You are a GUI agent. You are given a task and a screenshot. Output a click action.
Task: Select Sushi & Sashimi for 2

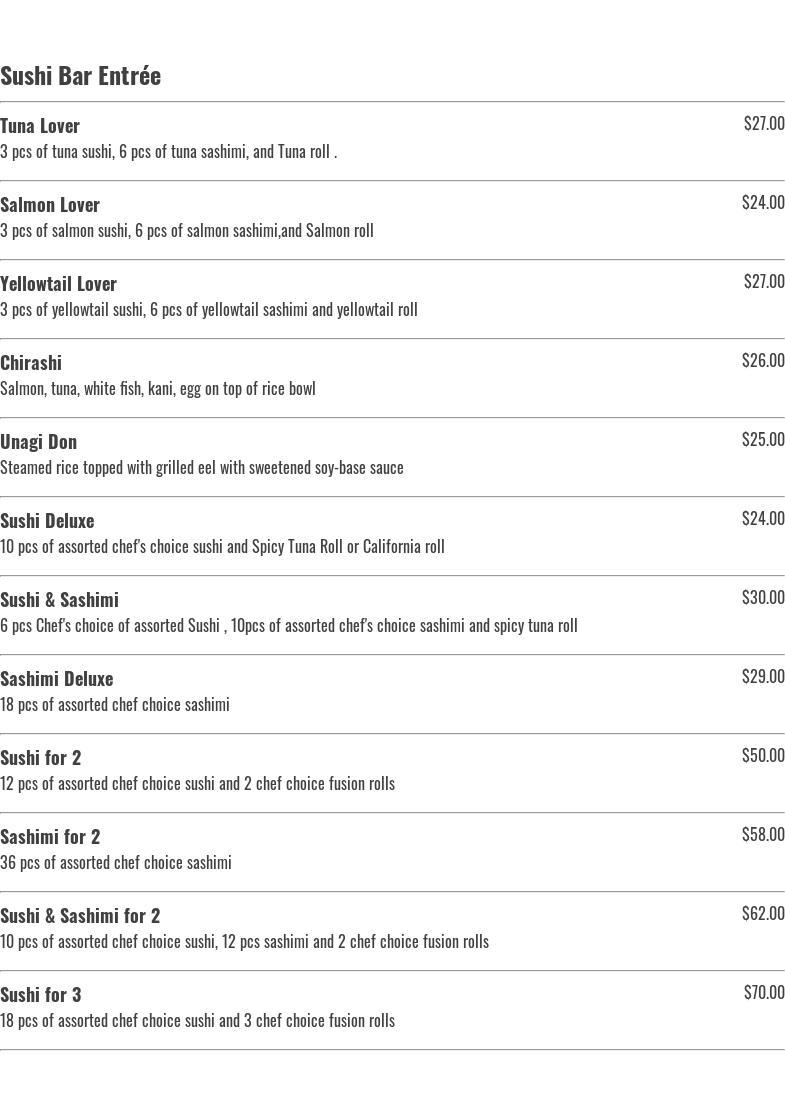coord(80,916)
